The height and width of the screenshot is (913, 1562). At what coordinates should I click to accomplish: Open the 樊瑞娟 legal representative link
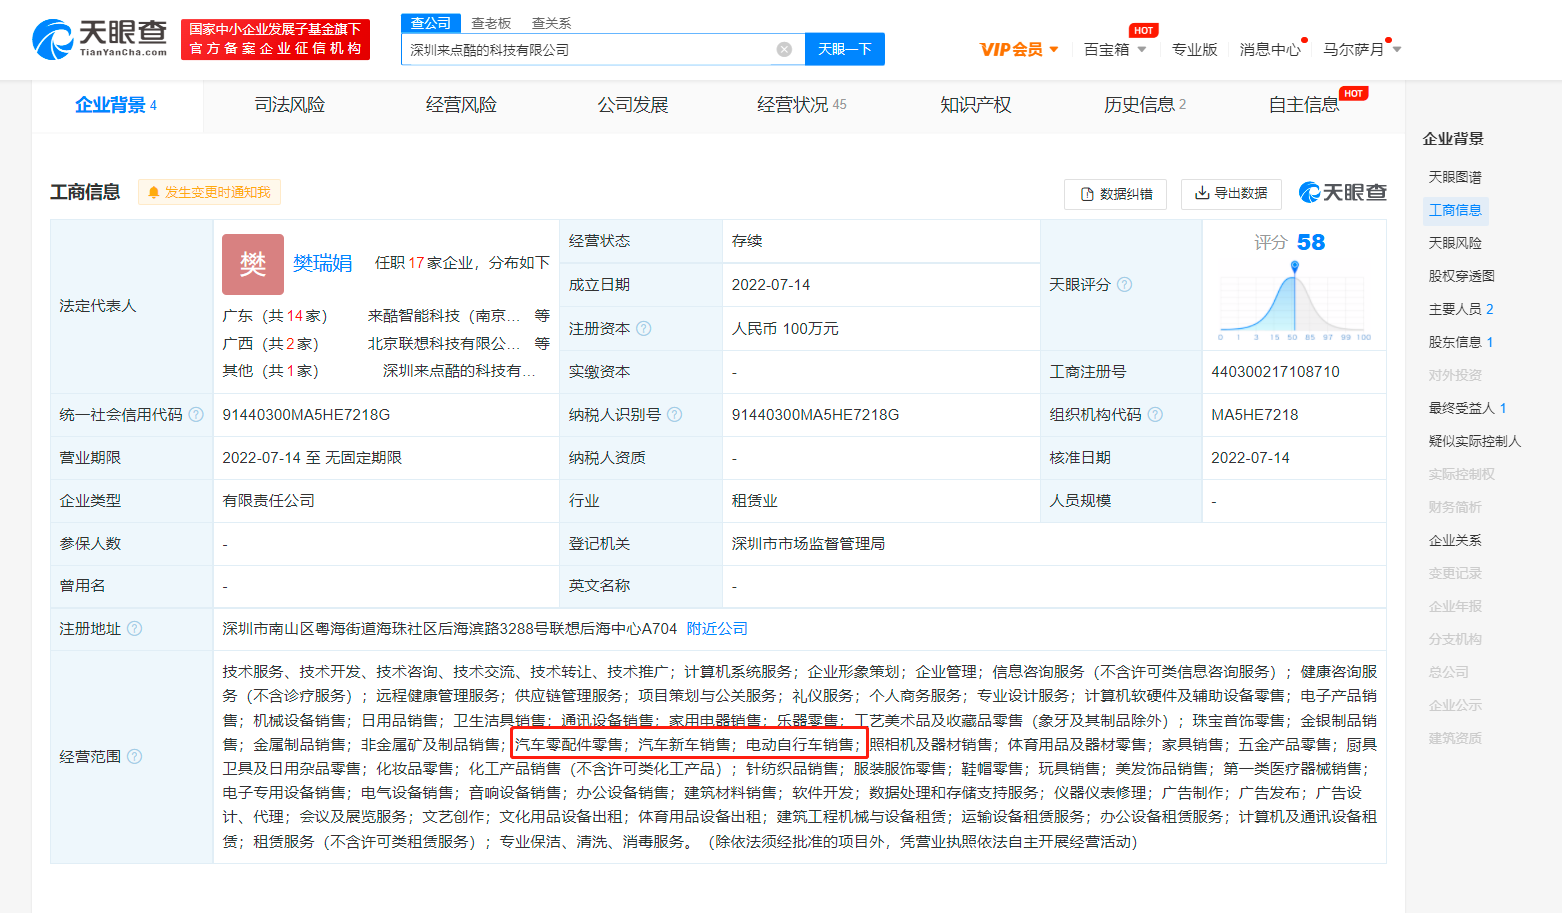pyautogui.click(x=322, y=264)
